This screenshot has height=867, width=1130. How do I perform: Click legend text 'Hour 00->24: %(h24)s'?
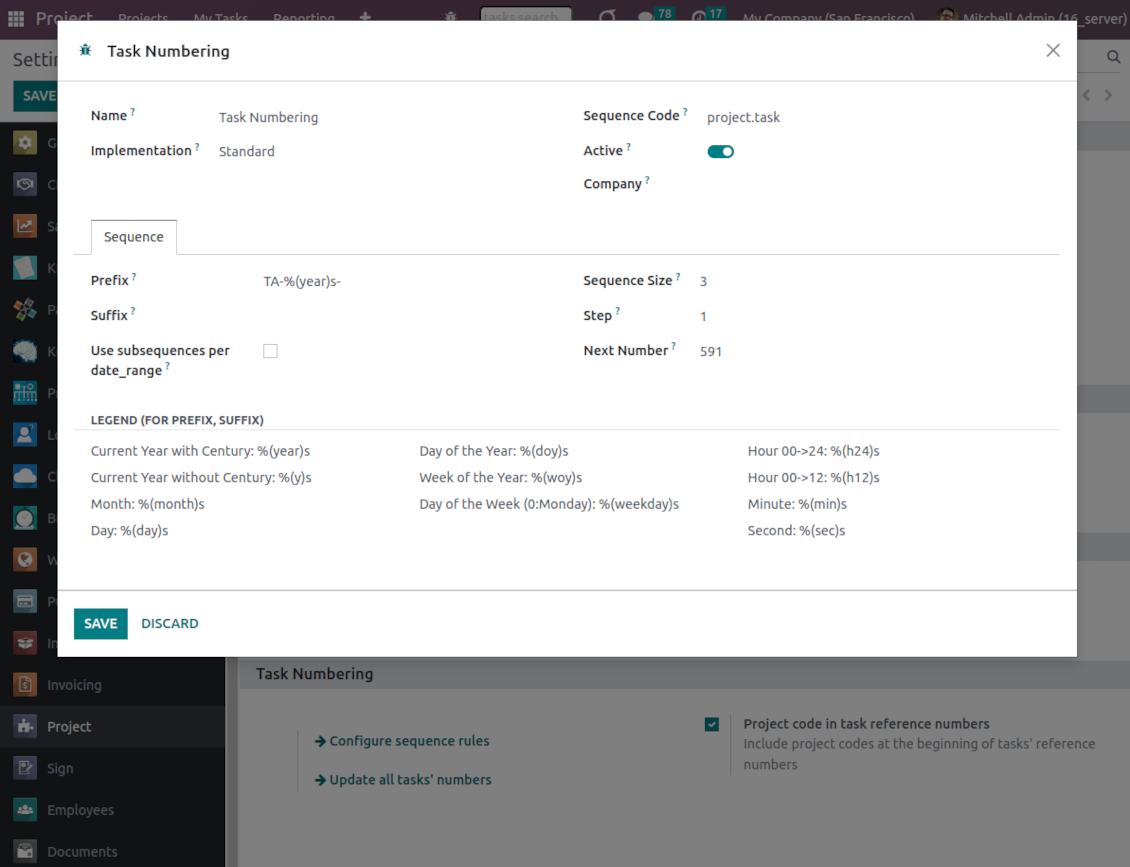point(814,451)
